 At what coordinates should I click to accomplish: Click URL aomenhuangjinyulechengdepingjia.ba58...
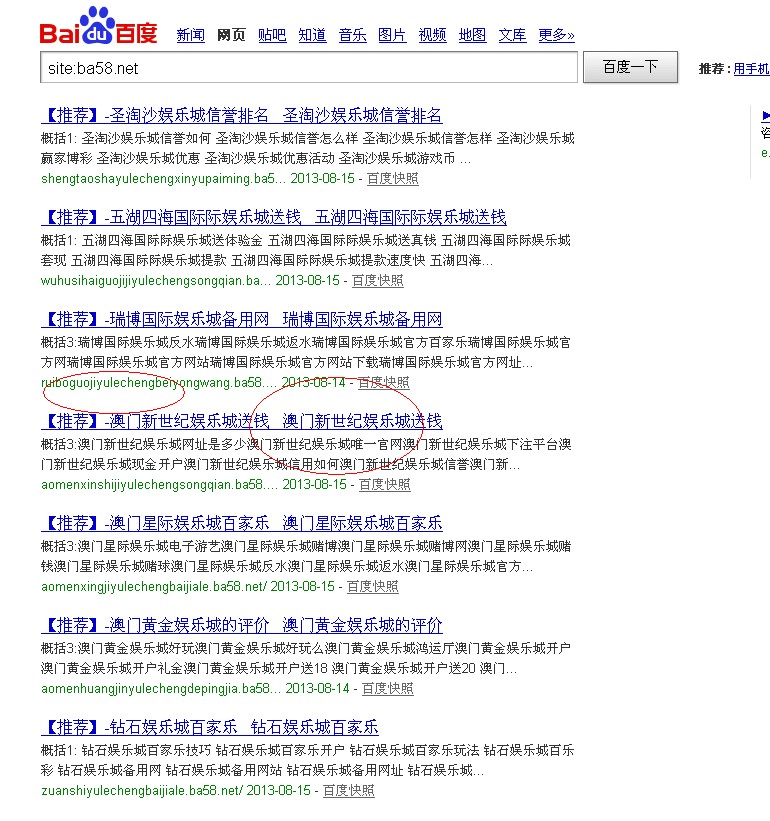click(161, 689)
